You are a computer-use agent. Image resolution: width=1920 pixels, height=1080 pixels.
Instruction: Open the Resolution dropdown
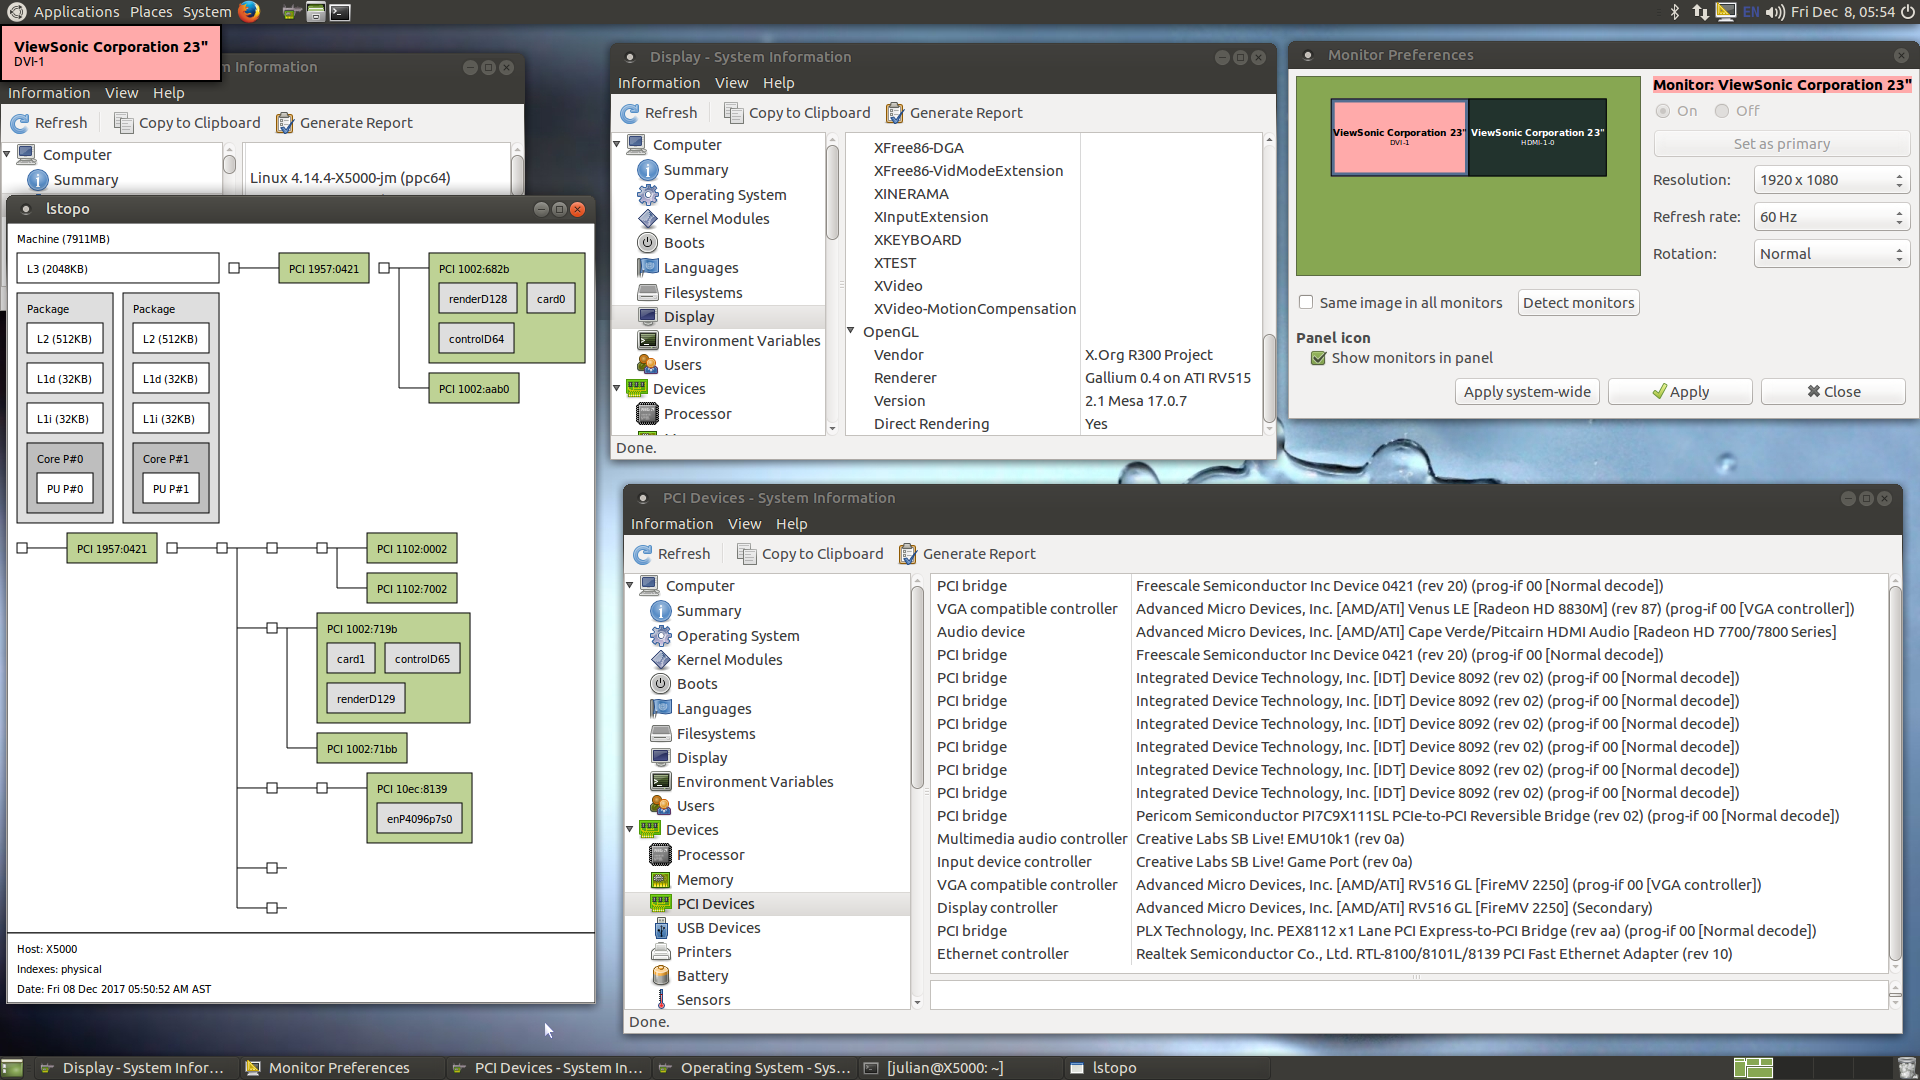click(x=1832, y=180)
